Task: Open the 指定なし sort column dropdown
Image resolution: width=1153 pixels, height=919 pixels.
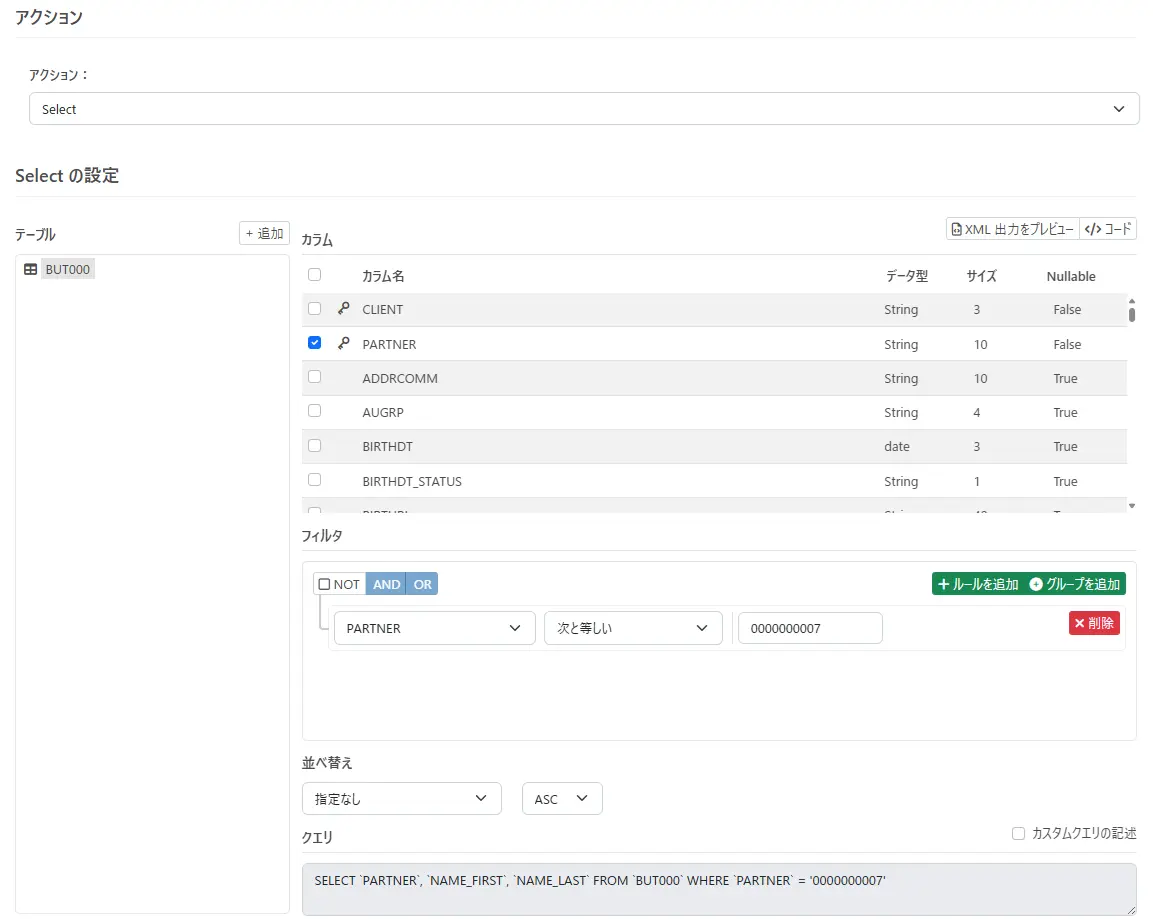Action: click(401, 799)
